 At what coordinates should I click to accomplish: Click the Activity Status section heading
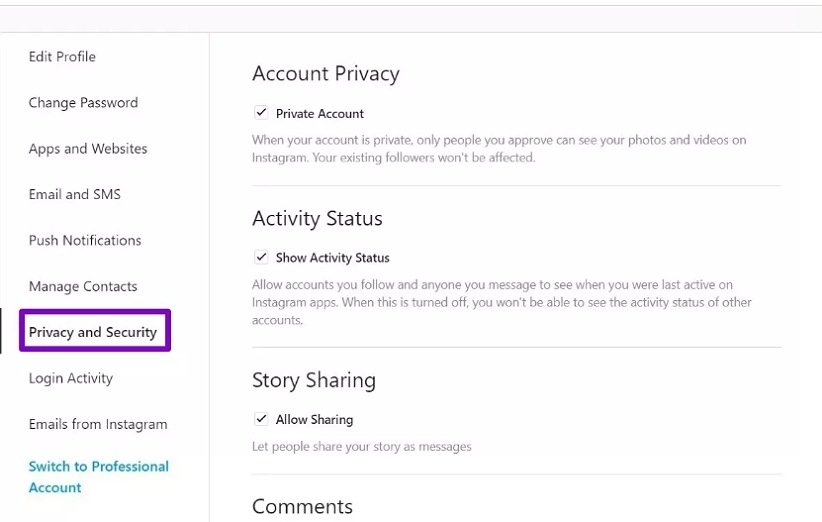coord(317,219)
